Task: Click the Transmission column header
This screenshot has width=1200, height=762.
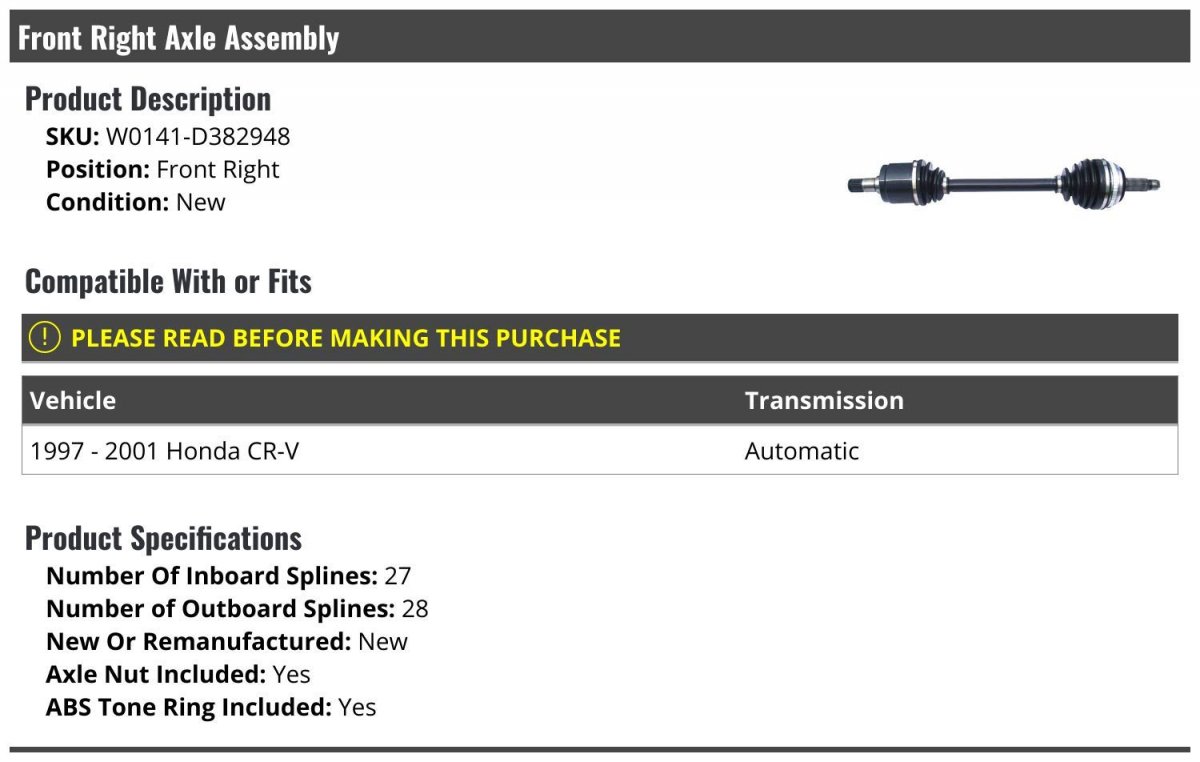Action: (x=824, y=400)
